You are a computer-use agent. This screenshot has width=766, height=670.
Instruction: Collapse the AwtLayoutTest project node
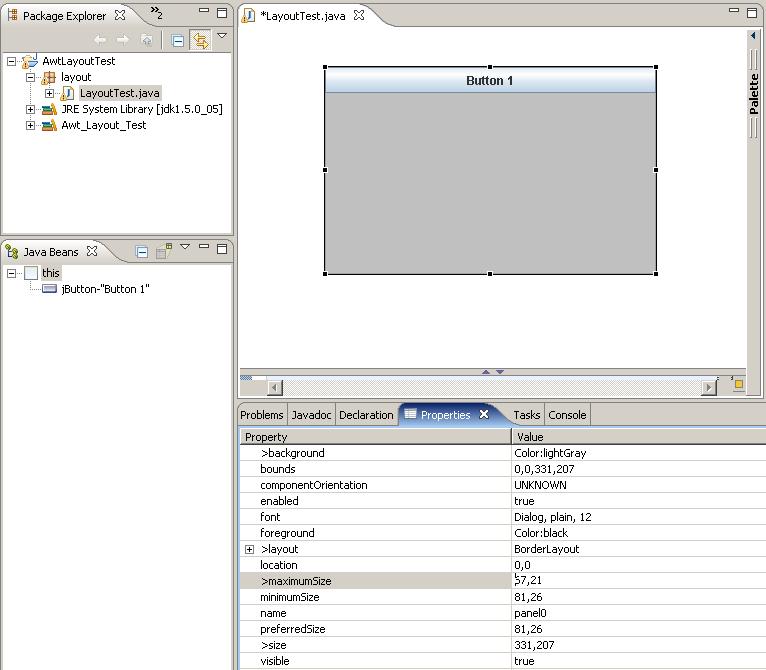12,61
